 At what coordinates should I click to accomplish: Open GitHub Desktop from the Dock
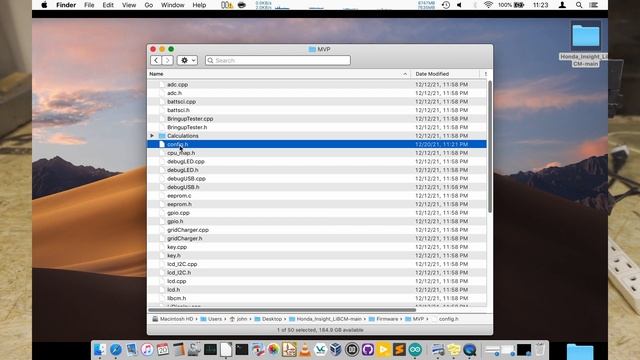pyautogui.click(x=368, y=349)
